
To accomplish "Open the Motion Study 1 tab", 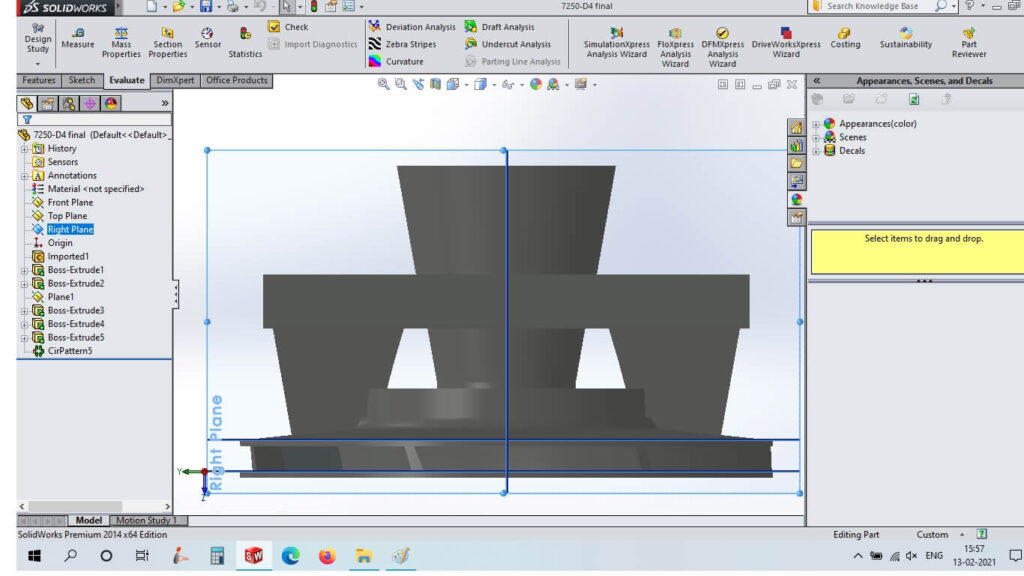I will [146, 520].
